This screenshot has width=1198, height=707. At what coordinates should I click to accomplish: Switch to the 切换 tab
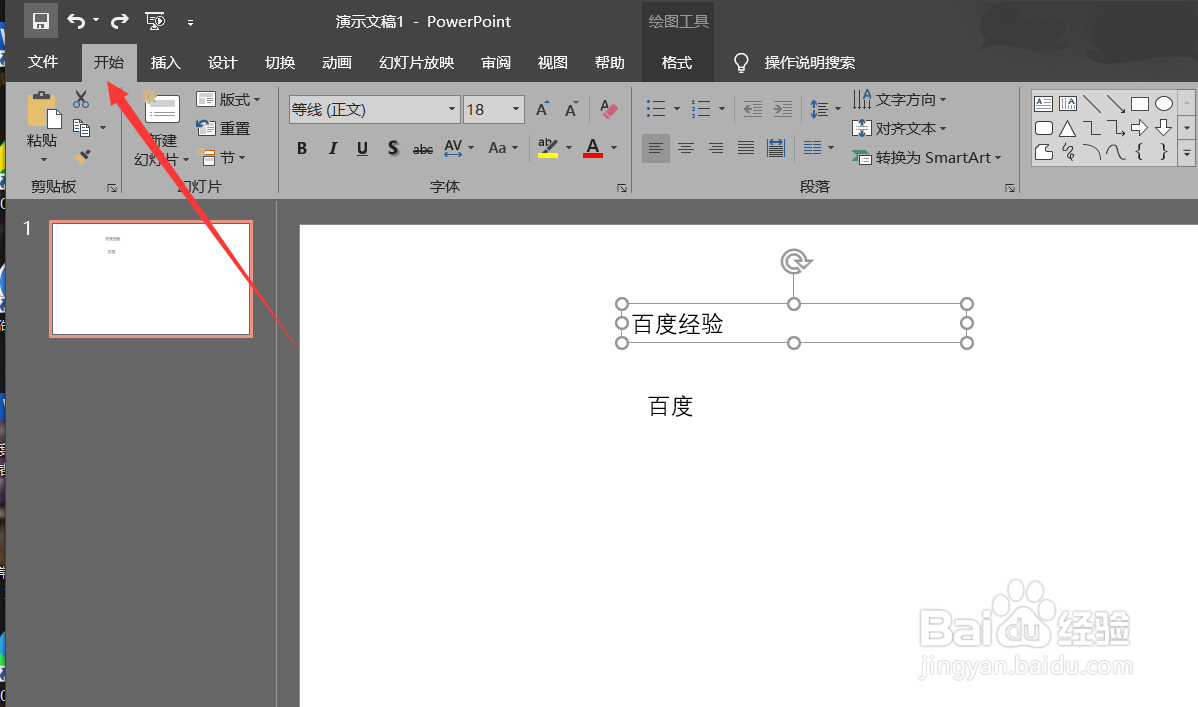(280, 63)
